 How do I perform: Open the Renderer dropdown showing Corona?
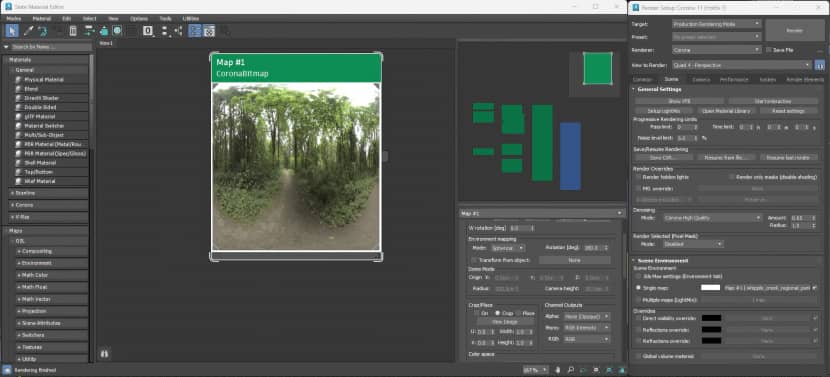717,50
